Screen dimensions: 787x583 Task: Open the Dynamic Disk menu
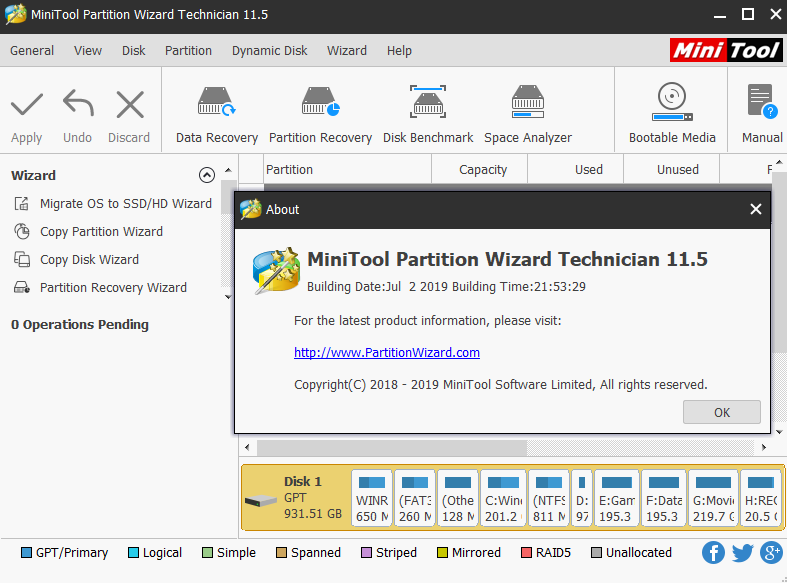(270, 51)
